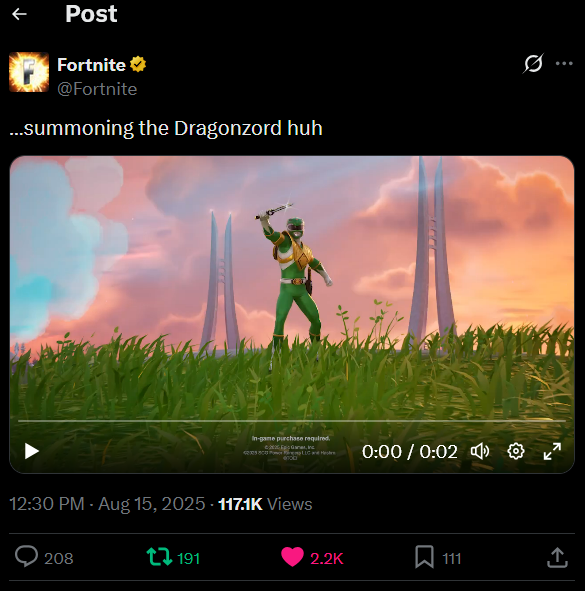Screen dimensions: 585x591
Task: Seek along the video progress bar
Action: click(292, 420)
